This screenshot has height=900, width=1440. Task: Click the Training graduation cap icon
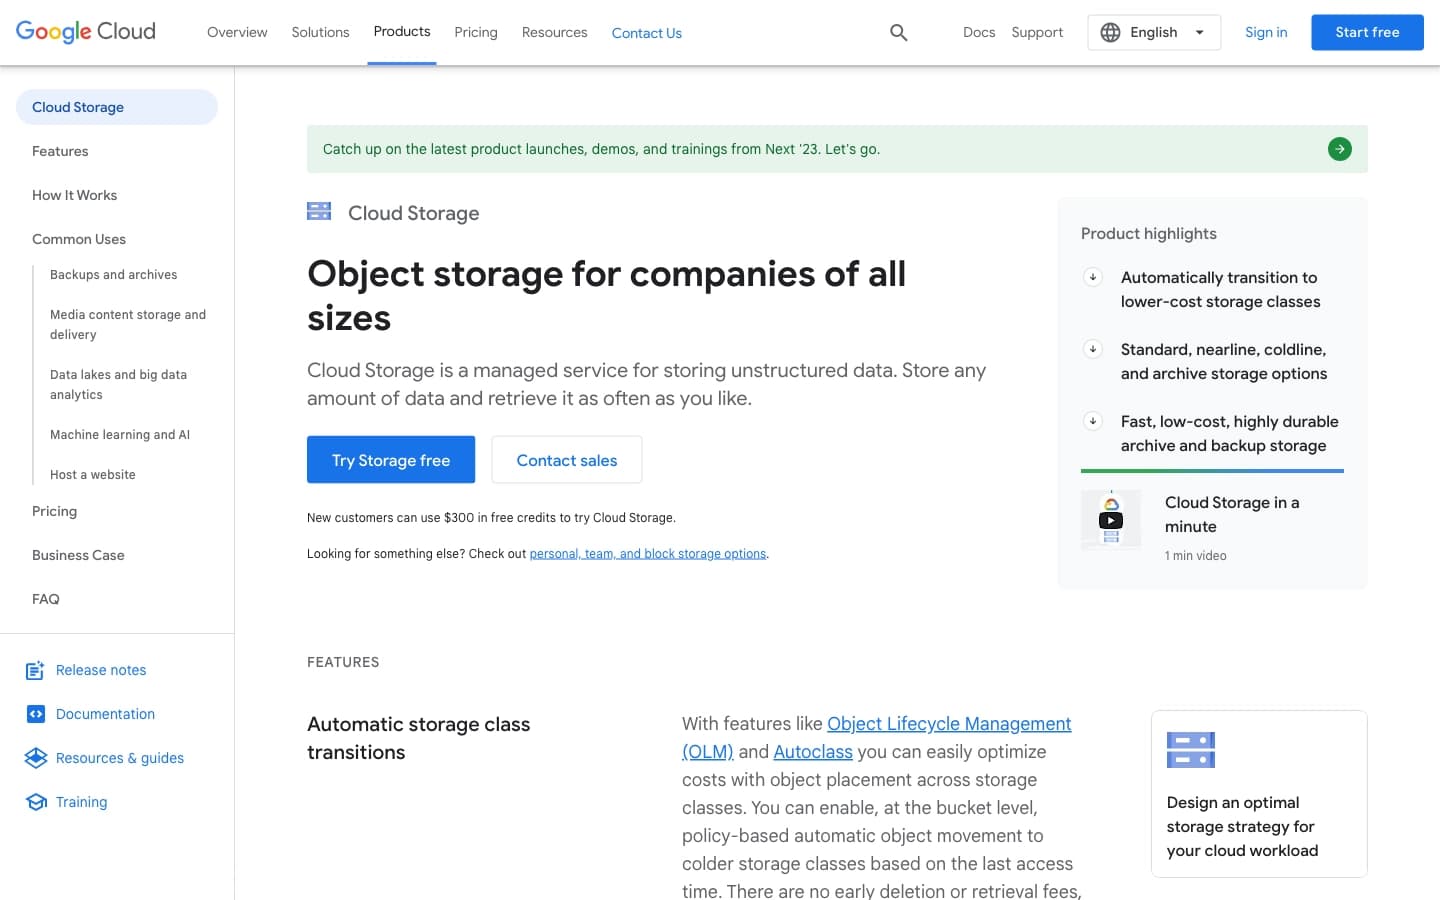36,802
